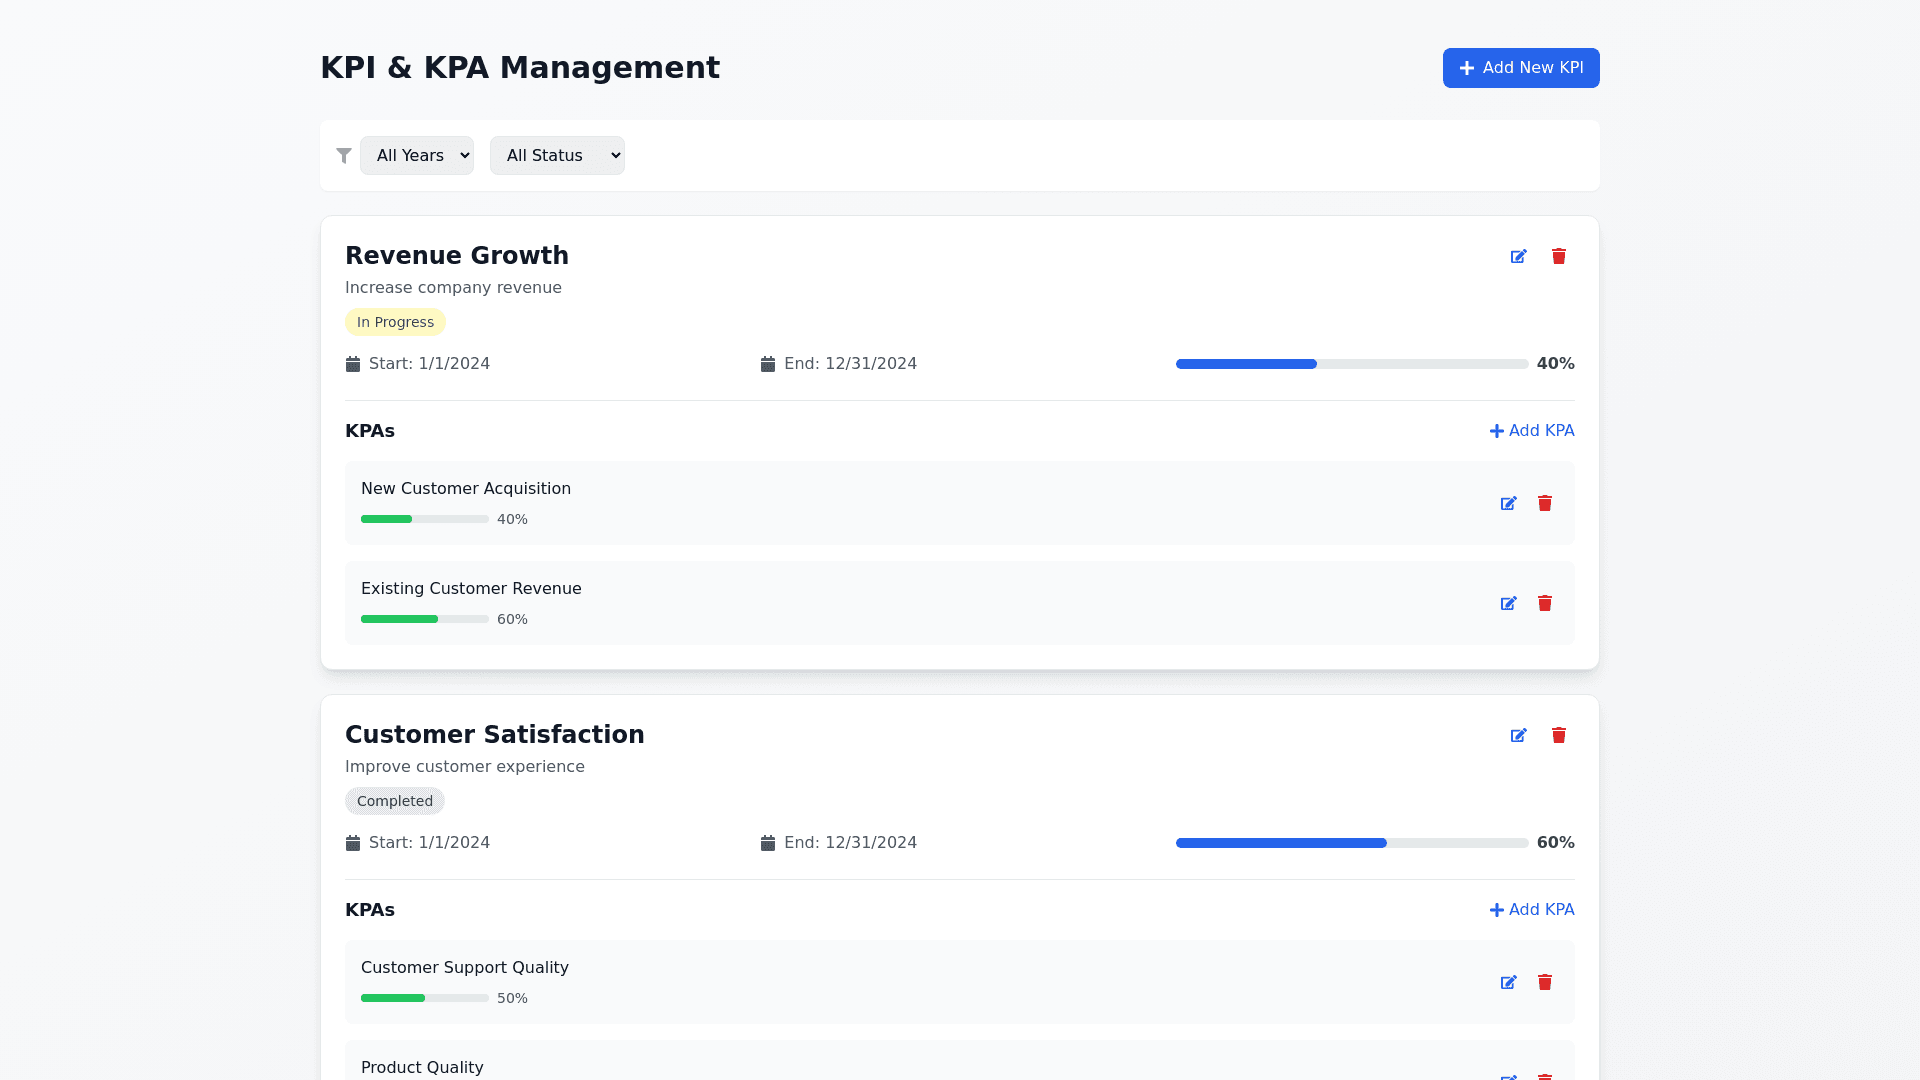Click Customer Satisfaction 60% progress bar
This screenshot has width=1920, height=1080.
point(1351,843)
